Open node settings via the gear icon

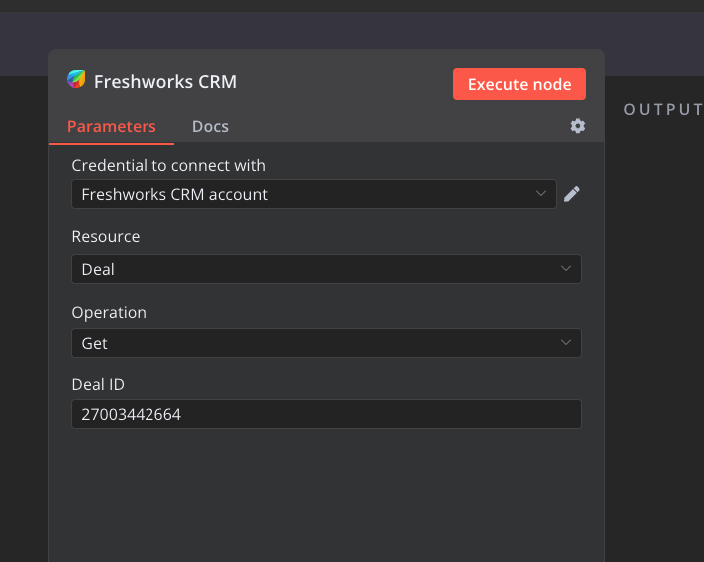coord(578,126)
